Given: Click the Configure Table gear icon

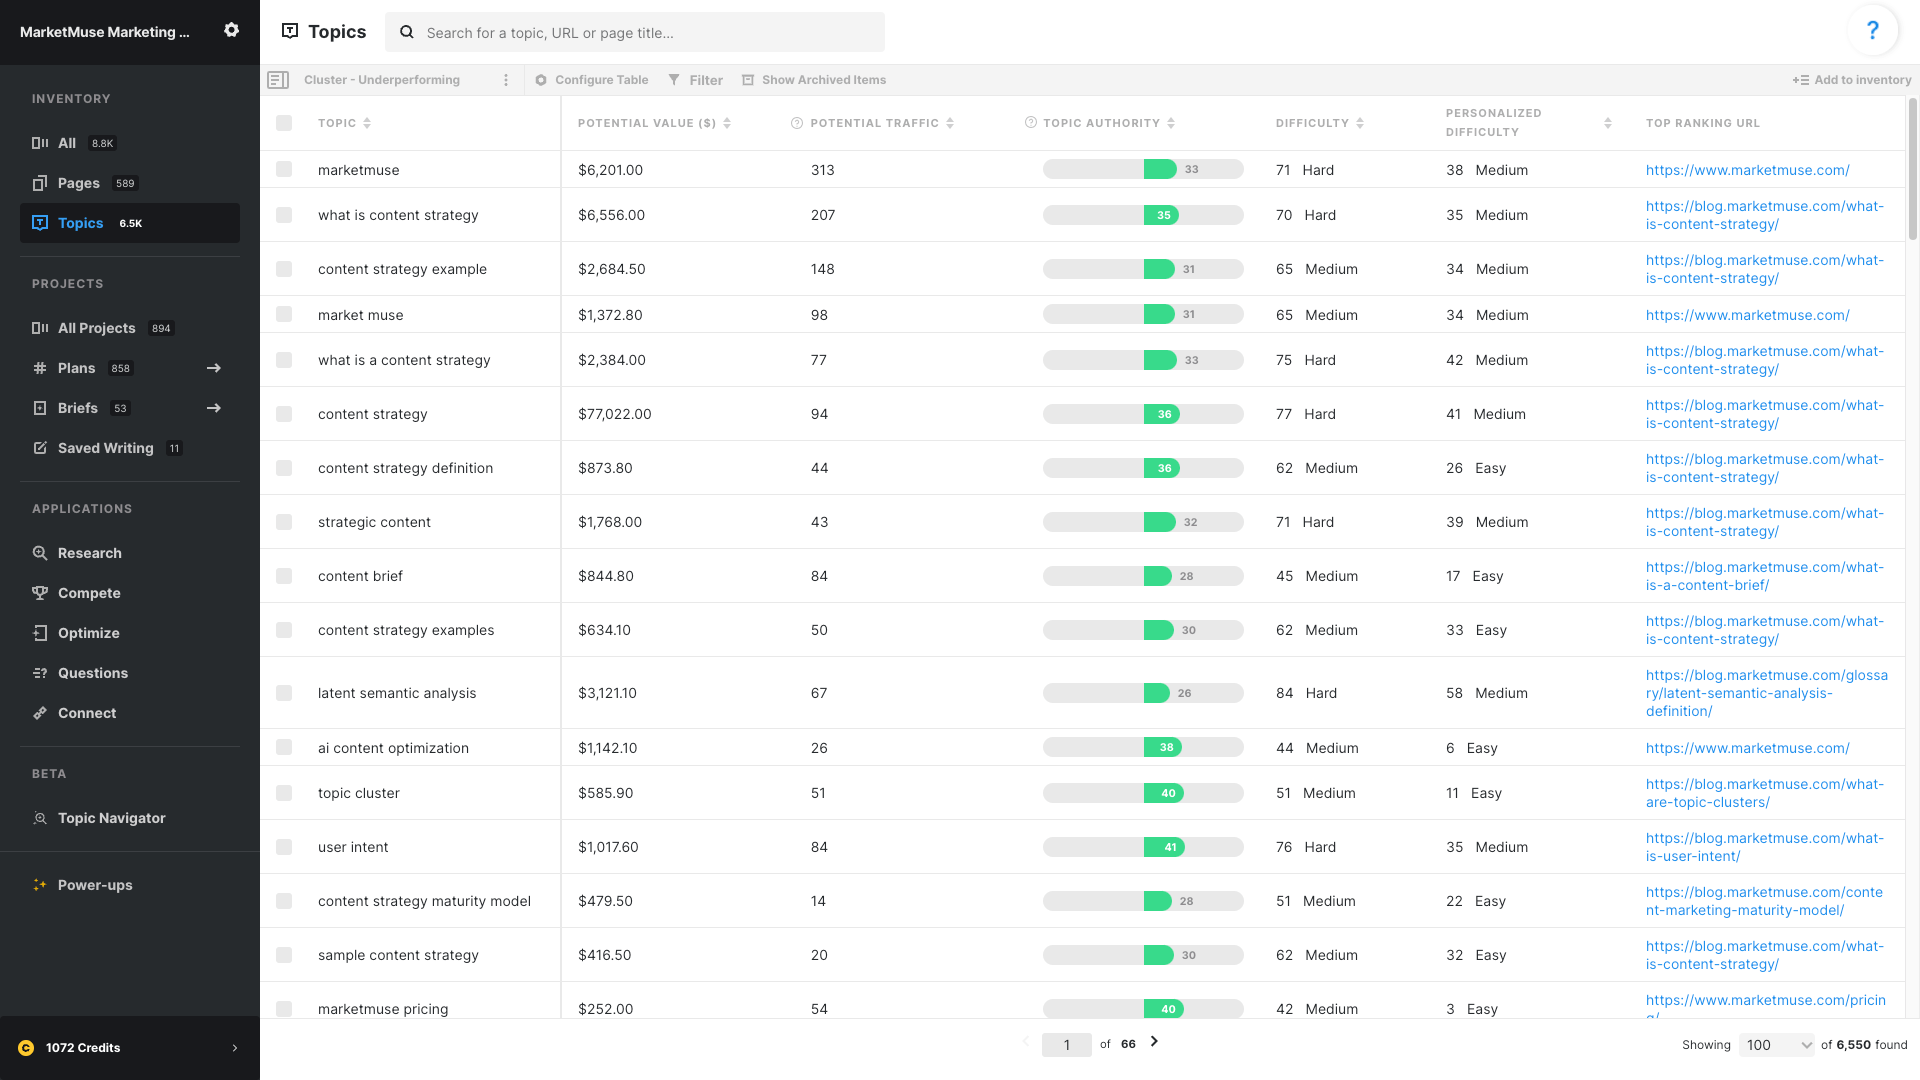Looking at the screenshot, I should pos(541,80).
